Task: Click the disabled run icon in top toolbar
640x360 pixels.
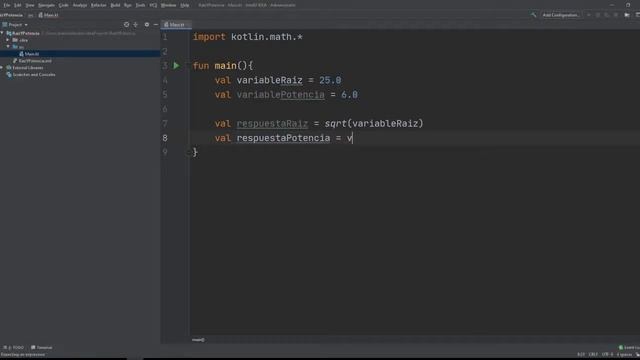Action: (589, 15)
